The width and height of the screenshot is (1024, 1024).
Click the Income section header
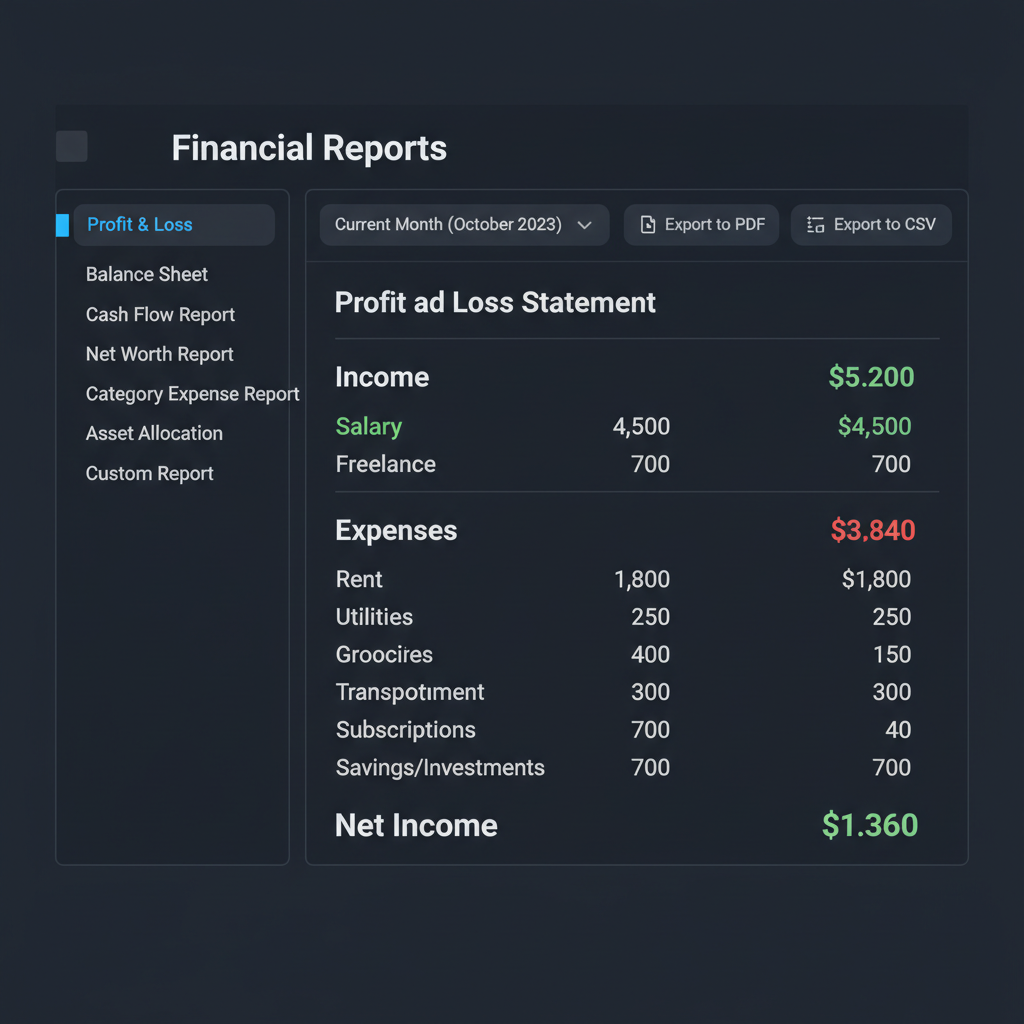[382, 377]
